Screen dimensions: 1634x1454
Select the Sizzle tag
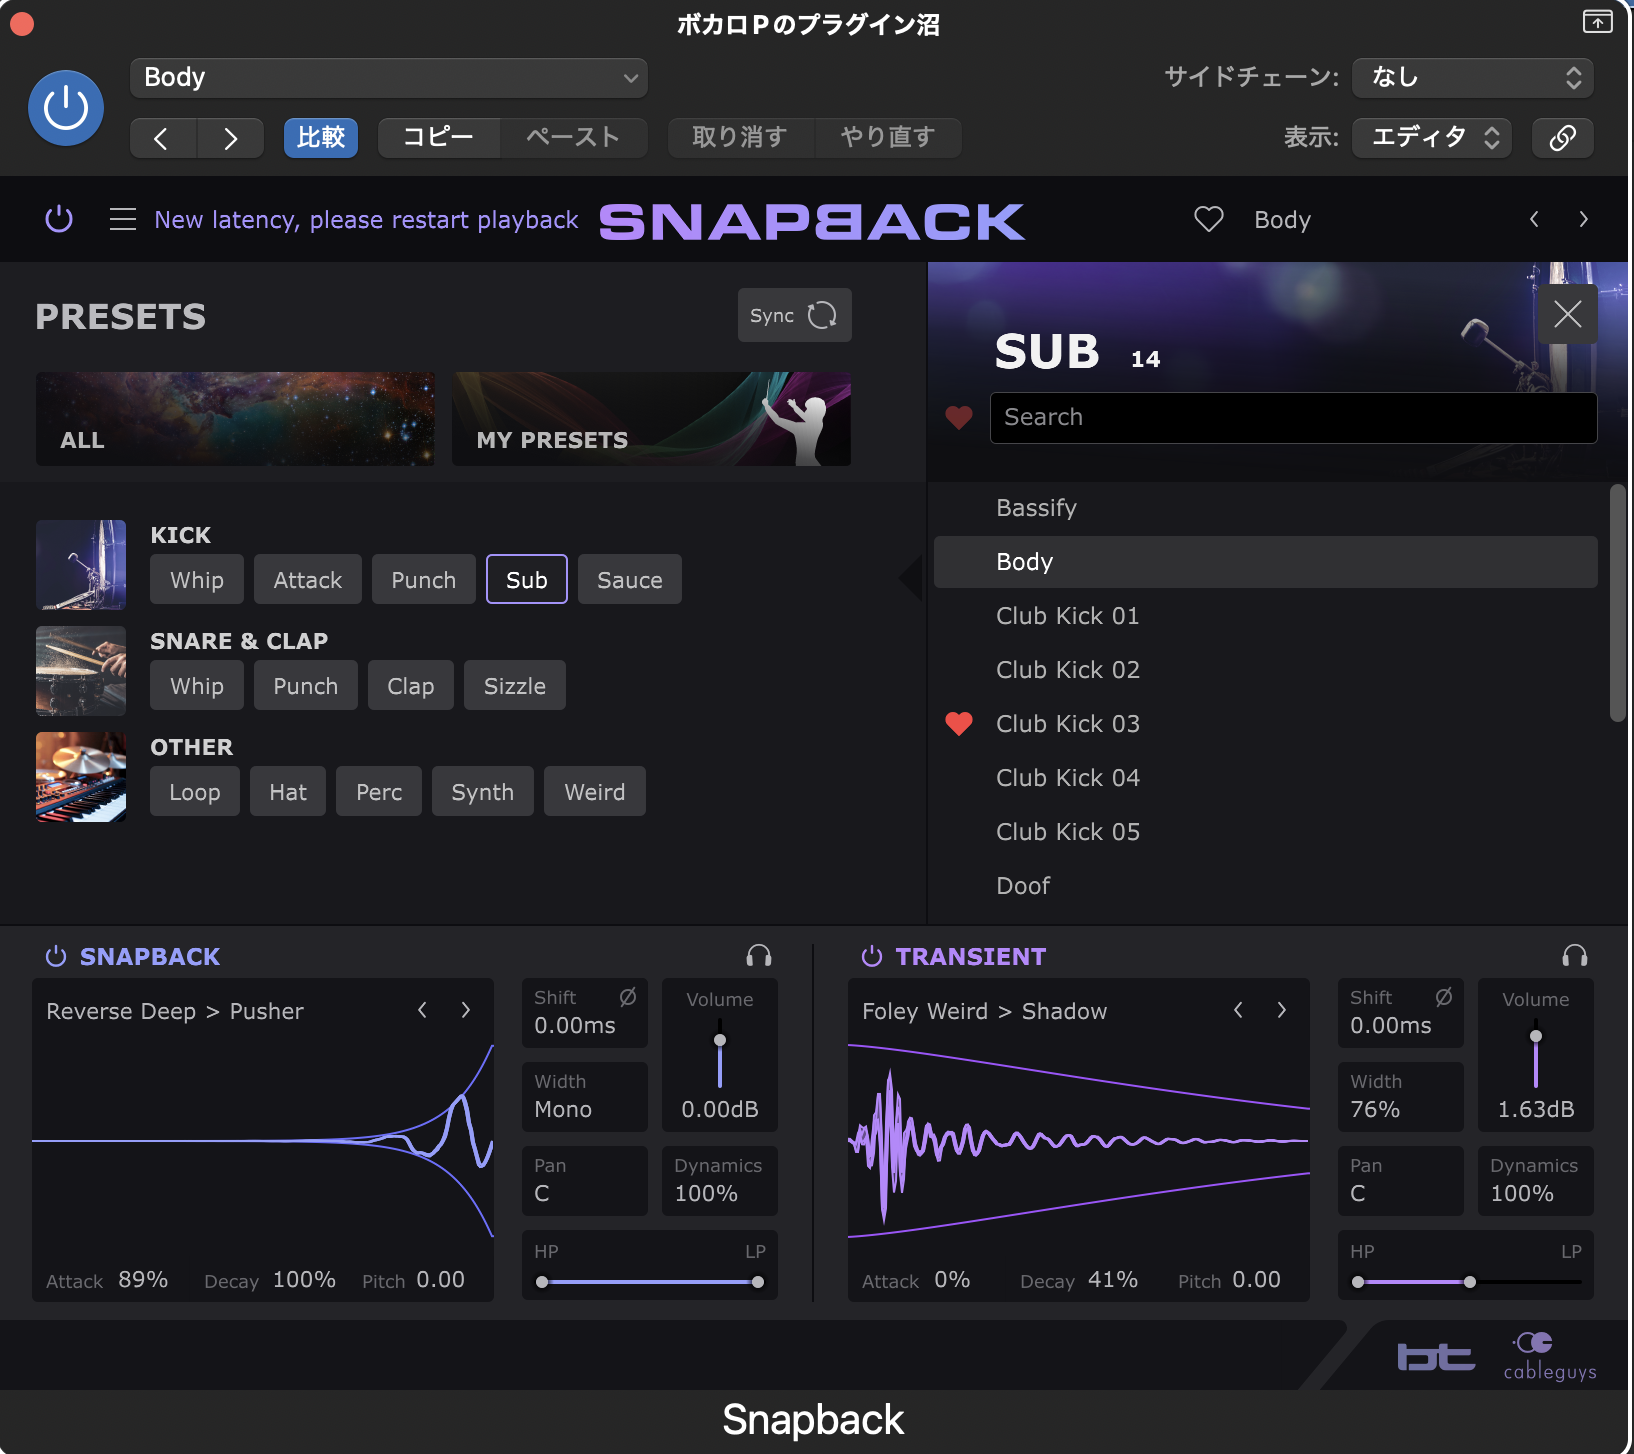515,686
